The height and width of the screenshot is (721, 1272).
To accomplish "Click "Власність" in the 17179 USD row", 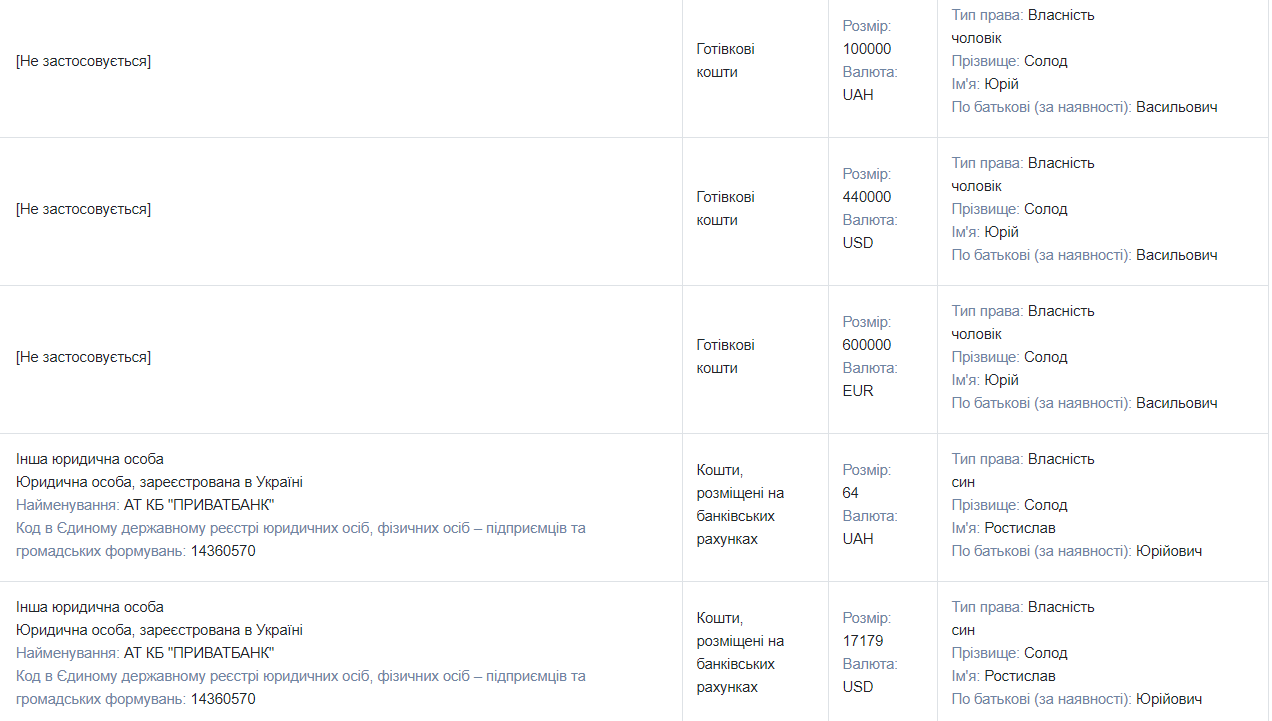I will click(x=1061, y=607).
